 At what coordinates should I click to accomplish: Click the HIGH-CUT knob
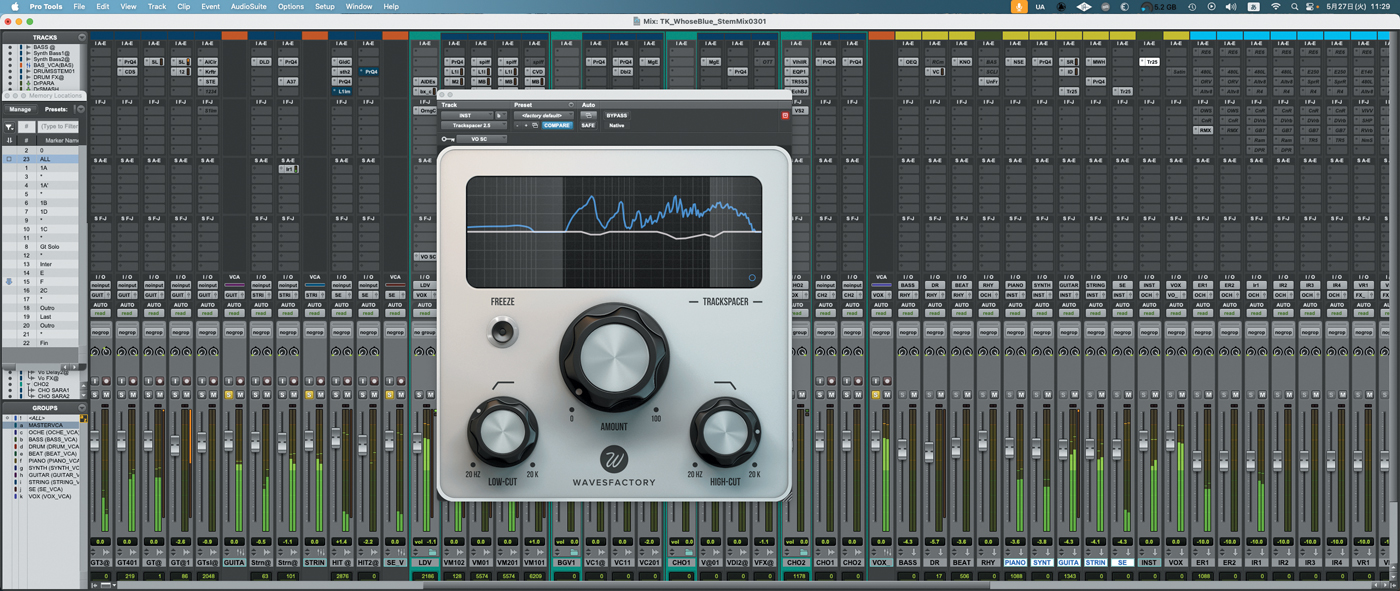tap(725, 432)
